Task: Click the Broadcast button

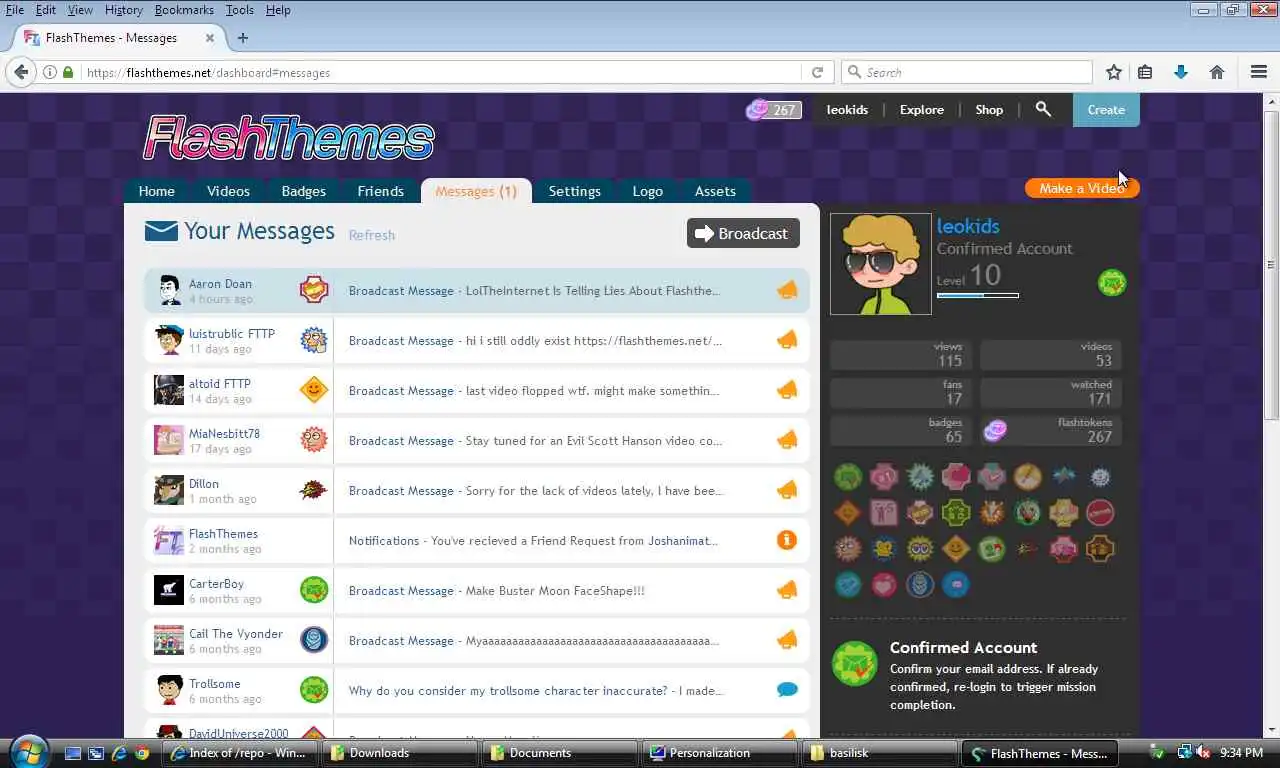Action: point(743,233)
